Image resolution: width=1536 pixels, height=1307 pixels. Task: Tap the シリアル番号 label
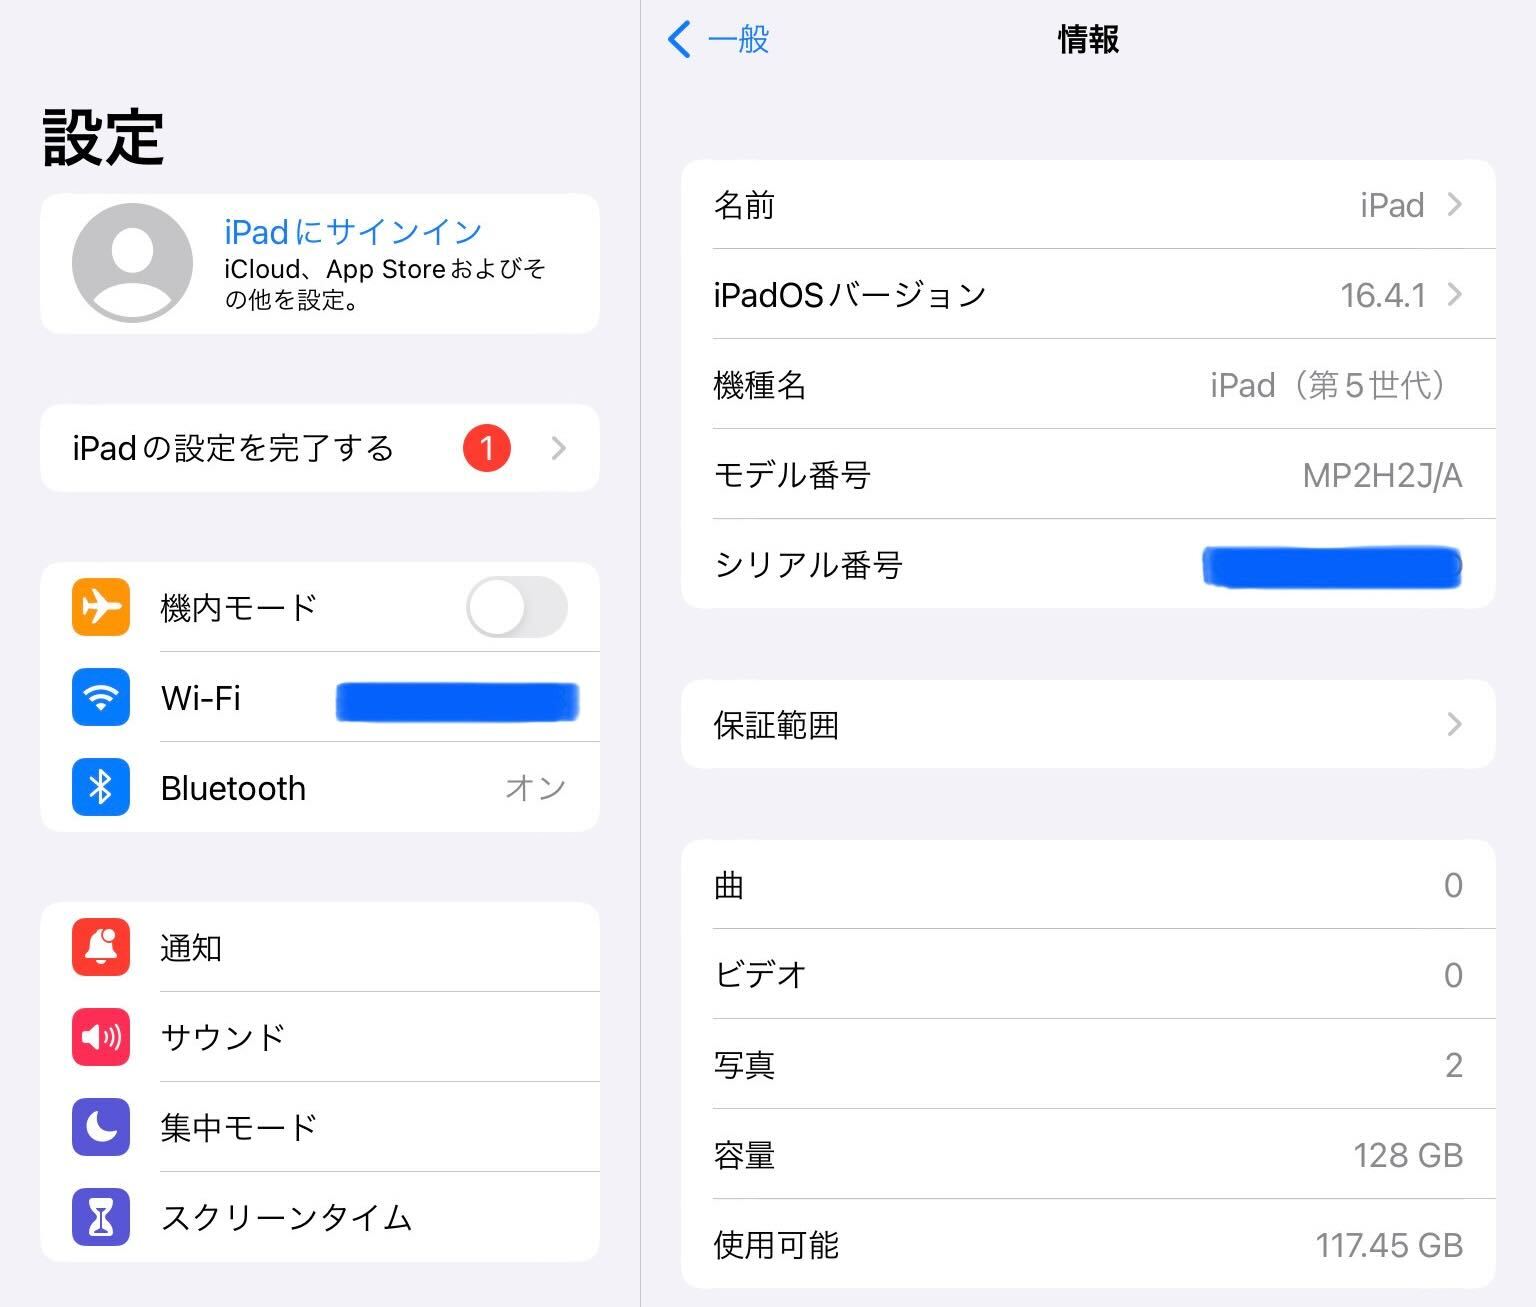click(x=808, y=565)
